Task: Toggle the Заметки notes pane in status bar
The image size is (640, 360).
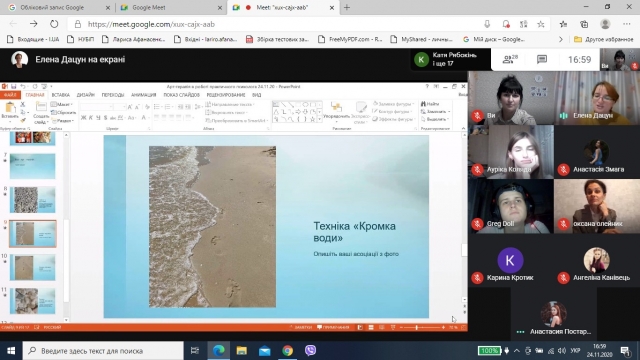Action: click(x=300, y=327)
